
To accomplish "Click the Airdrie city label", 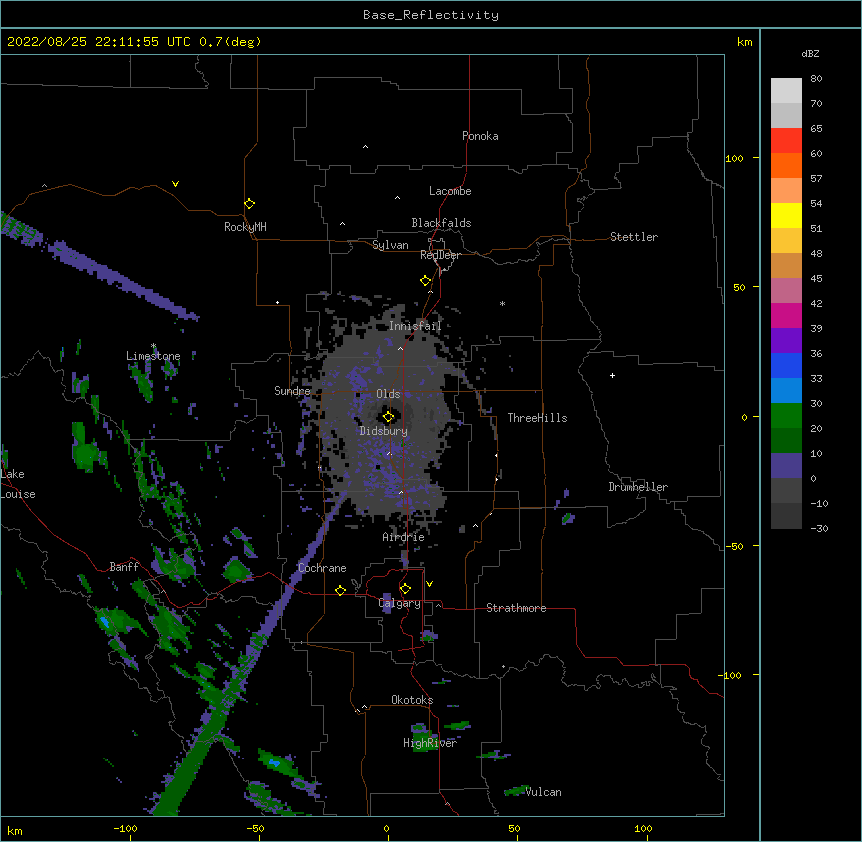I will coord(404,537).
